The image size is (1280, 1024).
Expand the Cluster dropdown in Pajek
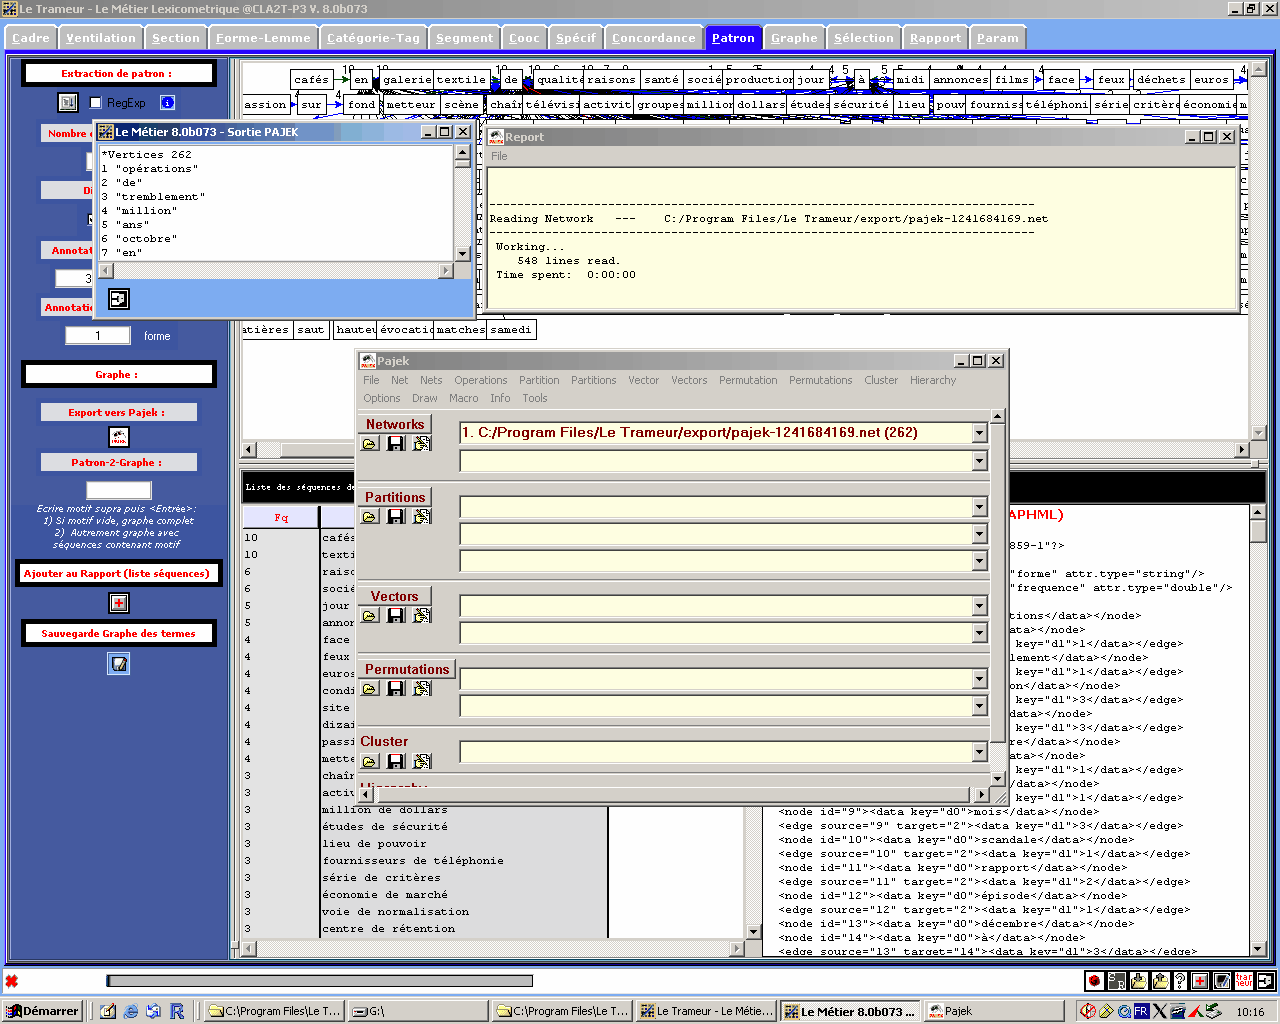[x=979, y=752]
